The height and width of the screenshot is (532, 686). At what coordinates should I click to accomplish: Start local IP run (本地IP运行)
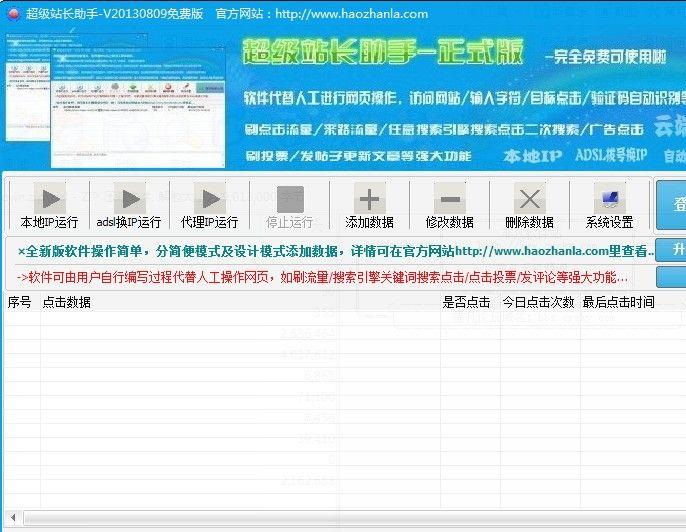(49, 206)
